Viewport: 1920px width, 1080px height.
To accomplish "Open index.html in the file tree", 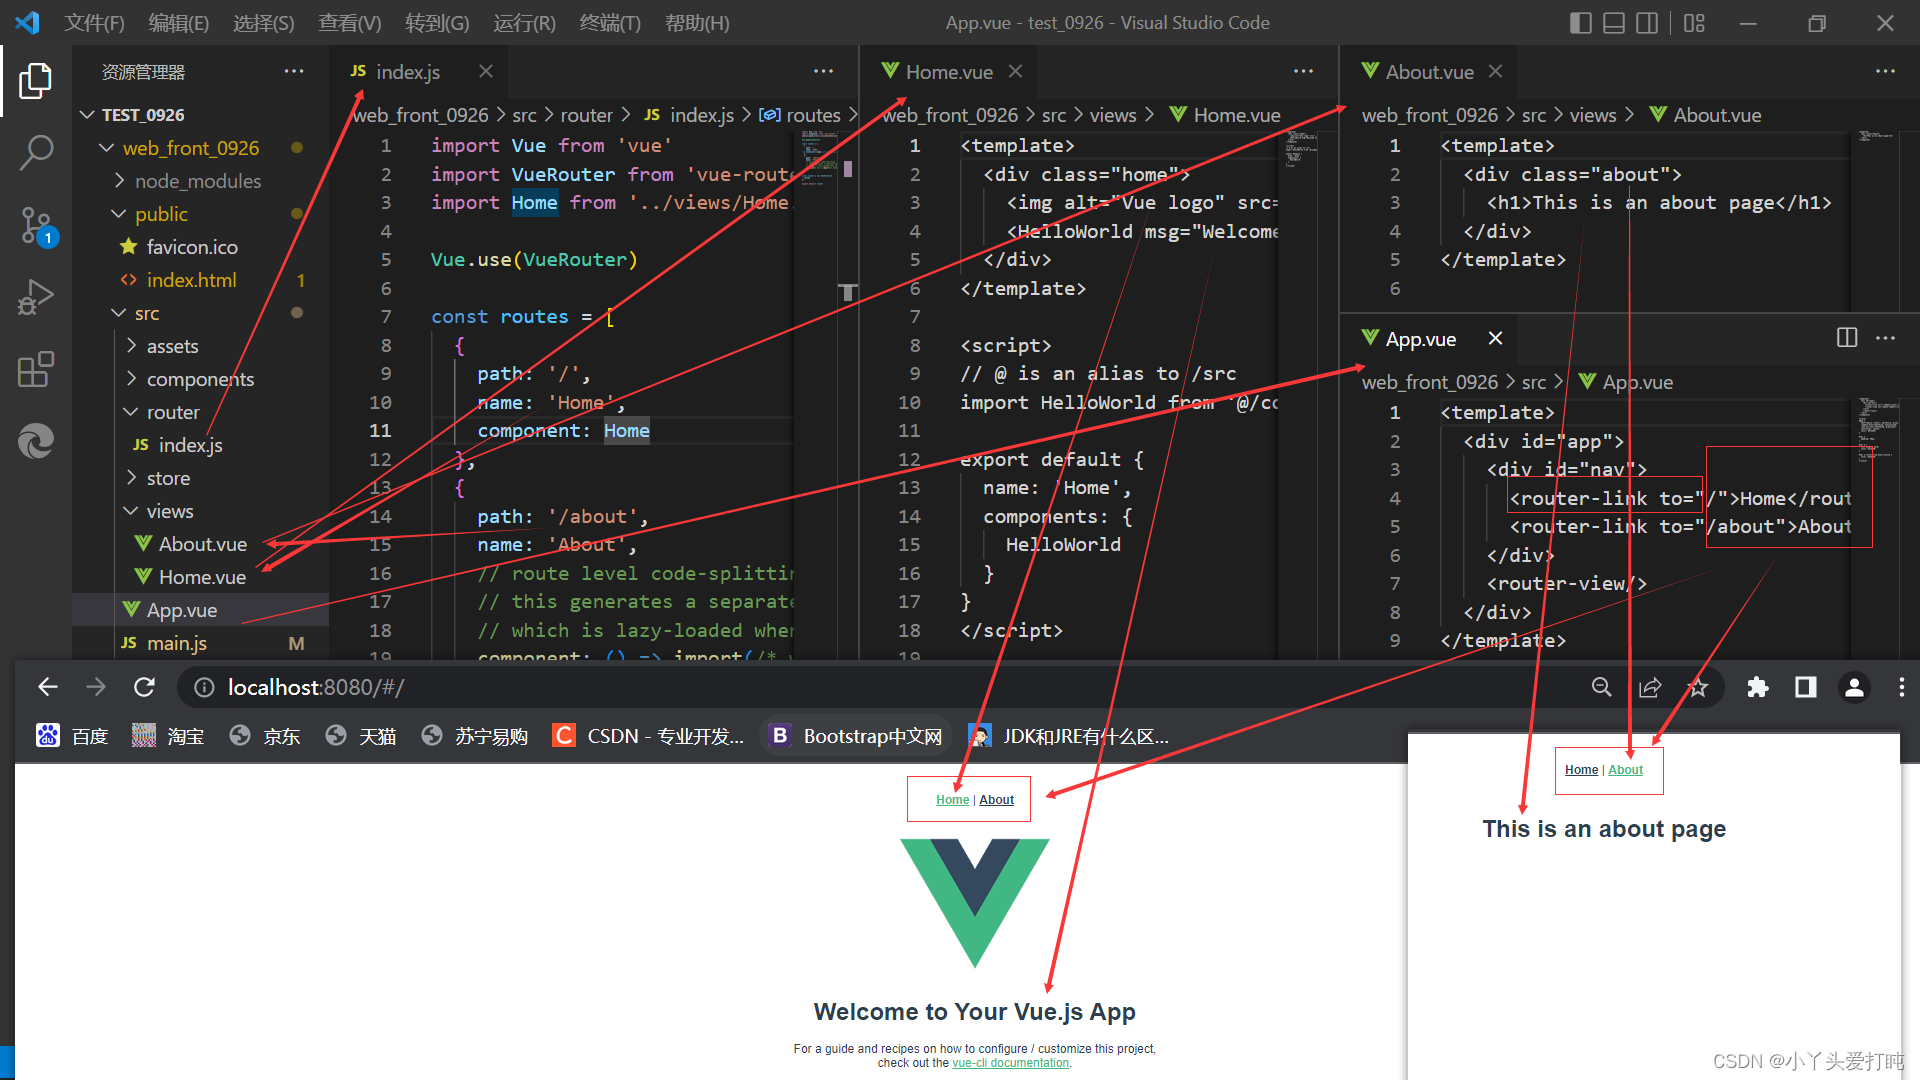I will click(x=192, y=280).
